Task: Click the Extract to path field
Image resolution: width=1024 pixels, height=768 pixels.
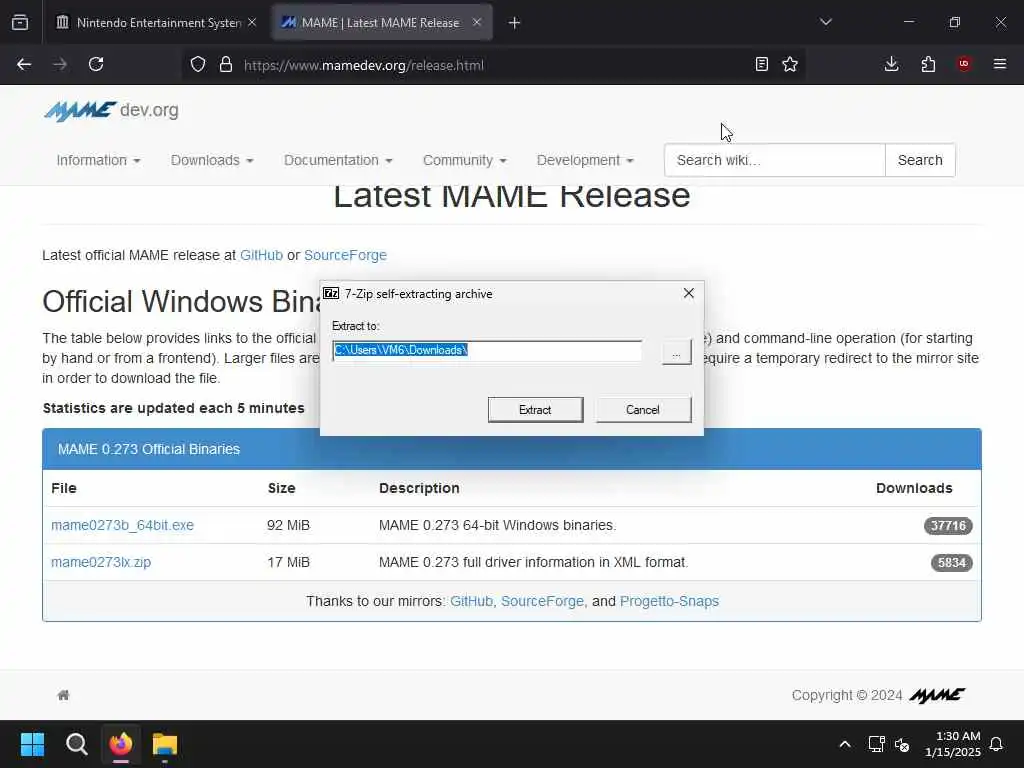Action: click(x=487, y=351)
